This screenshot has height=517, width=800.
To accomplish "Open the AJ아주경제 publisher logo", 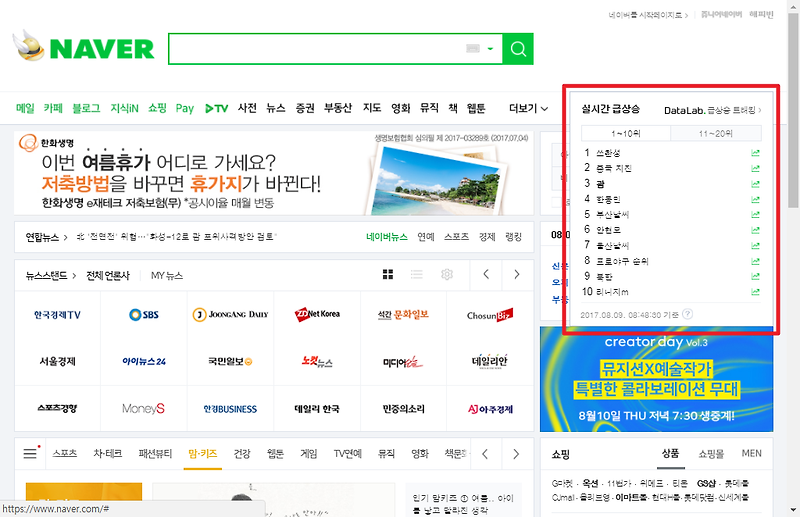I will tap(490, 409).
